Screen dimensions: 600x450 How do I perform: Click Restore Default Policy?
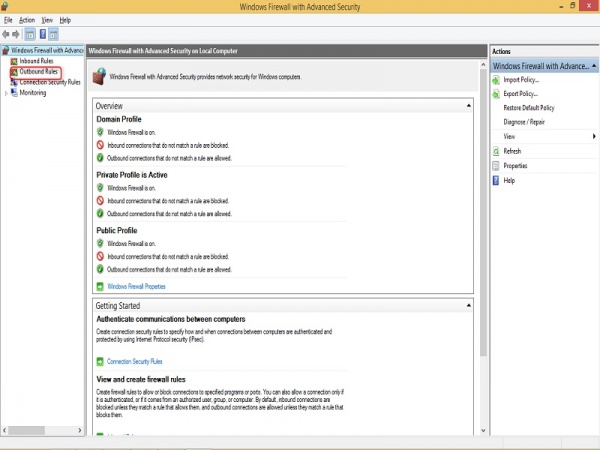[529, 108]
